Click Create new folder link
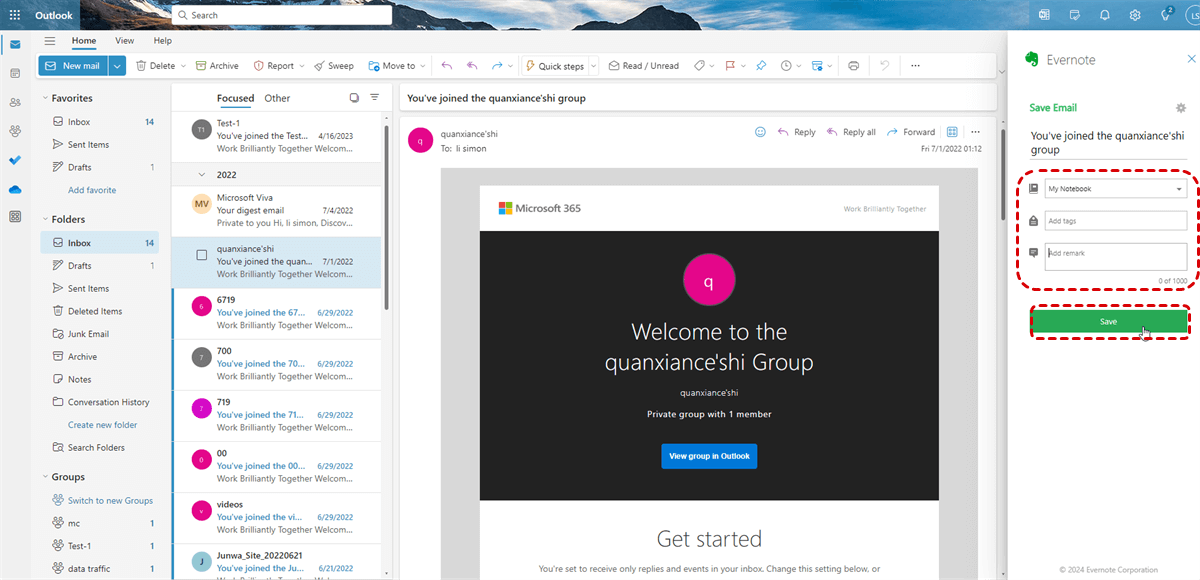The image size is (1200, 580). [103, 425]
